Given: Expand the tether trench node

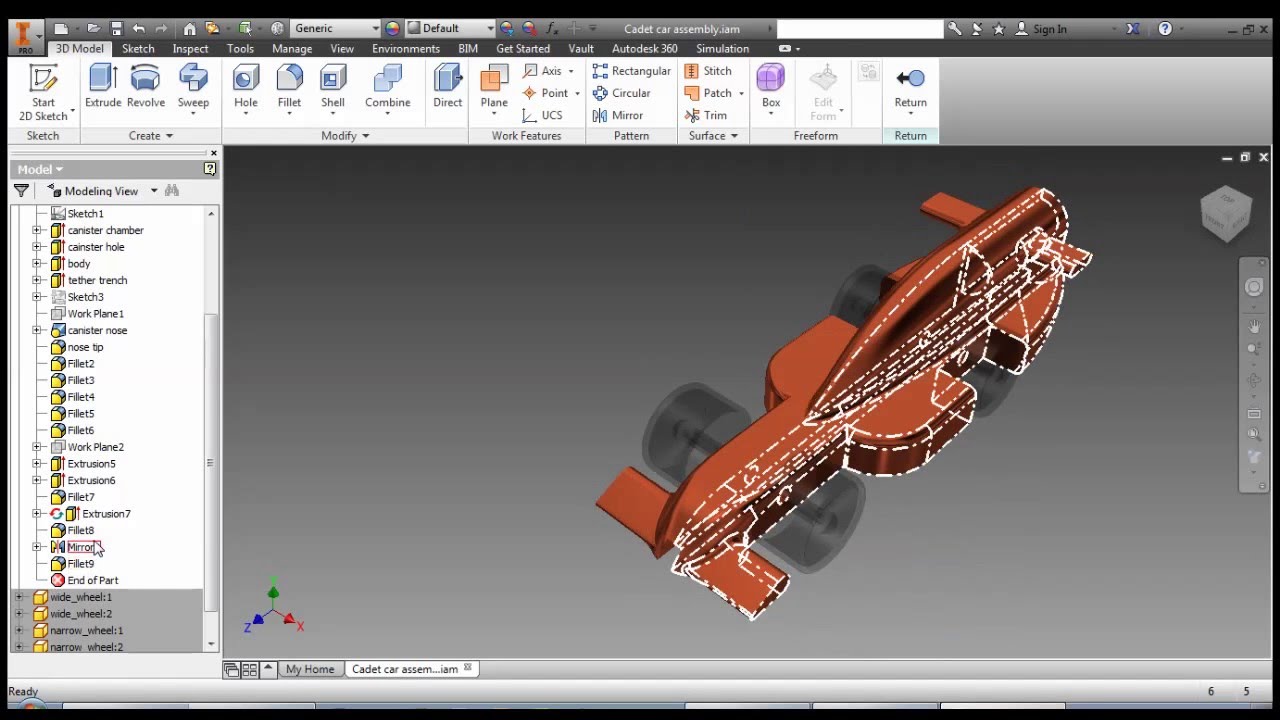Looking at the screenshot, I should click(37, 280).
